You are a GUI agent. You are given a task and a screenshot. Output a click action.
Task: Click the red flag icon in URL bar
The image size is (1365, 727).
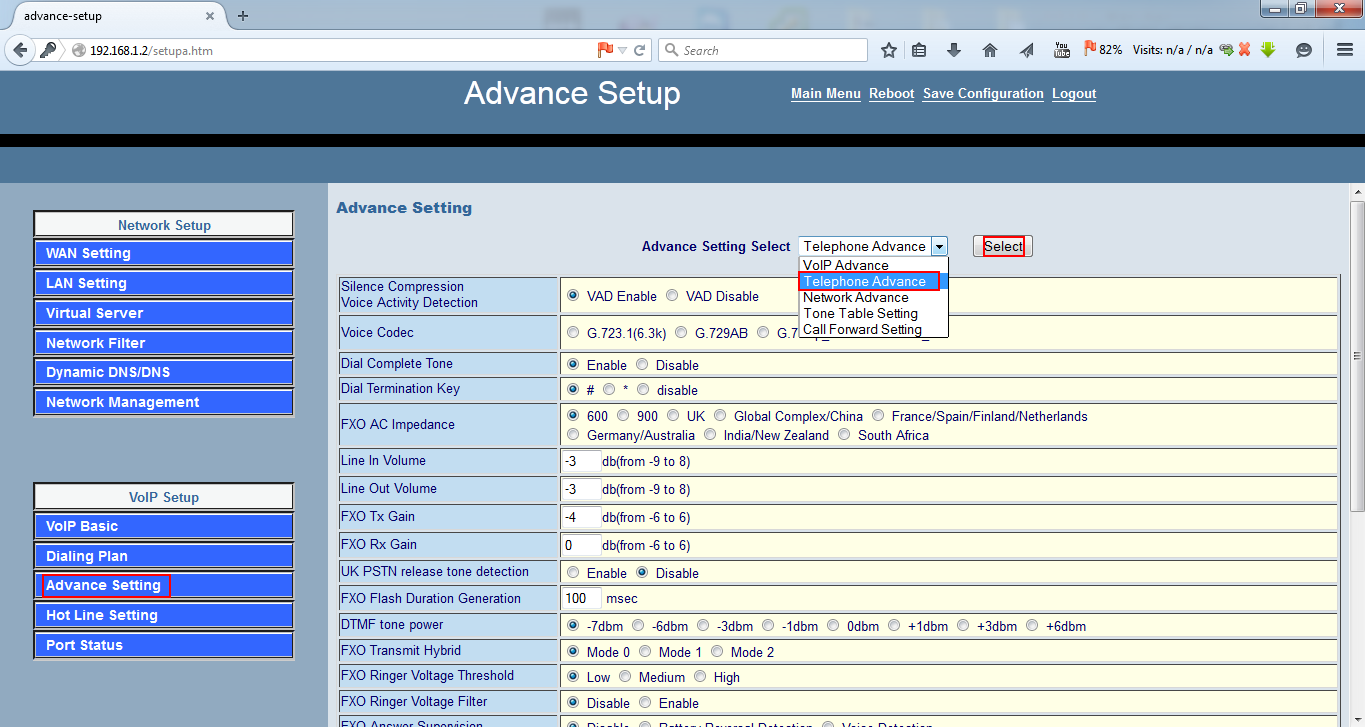pyautogui.click(x=605, y=50)
